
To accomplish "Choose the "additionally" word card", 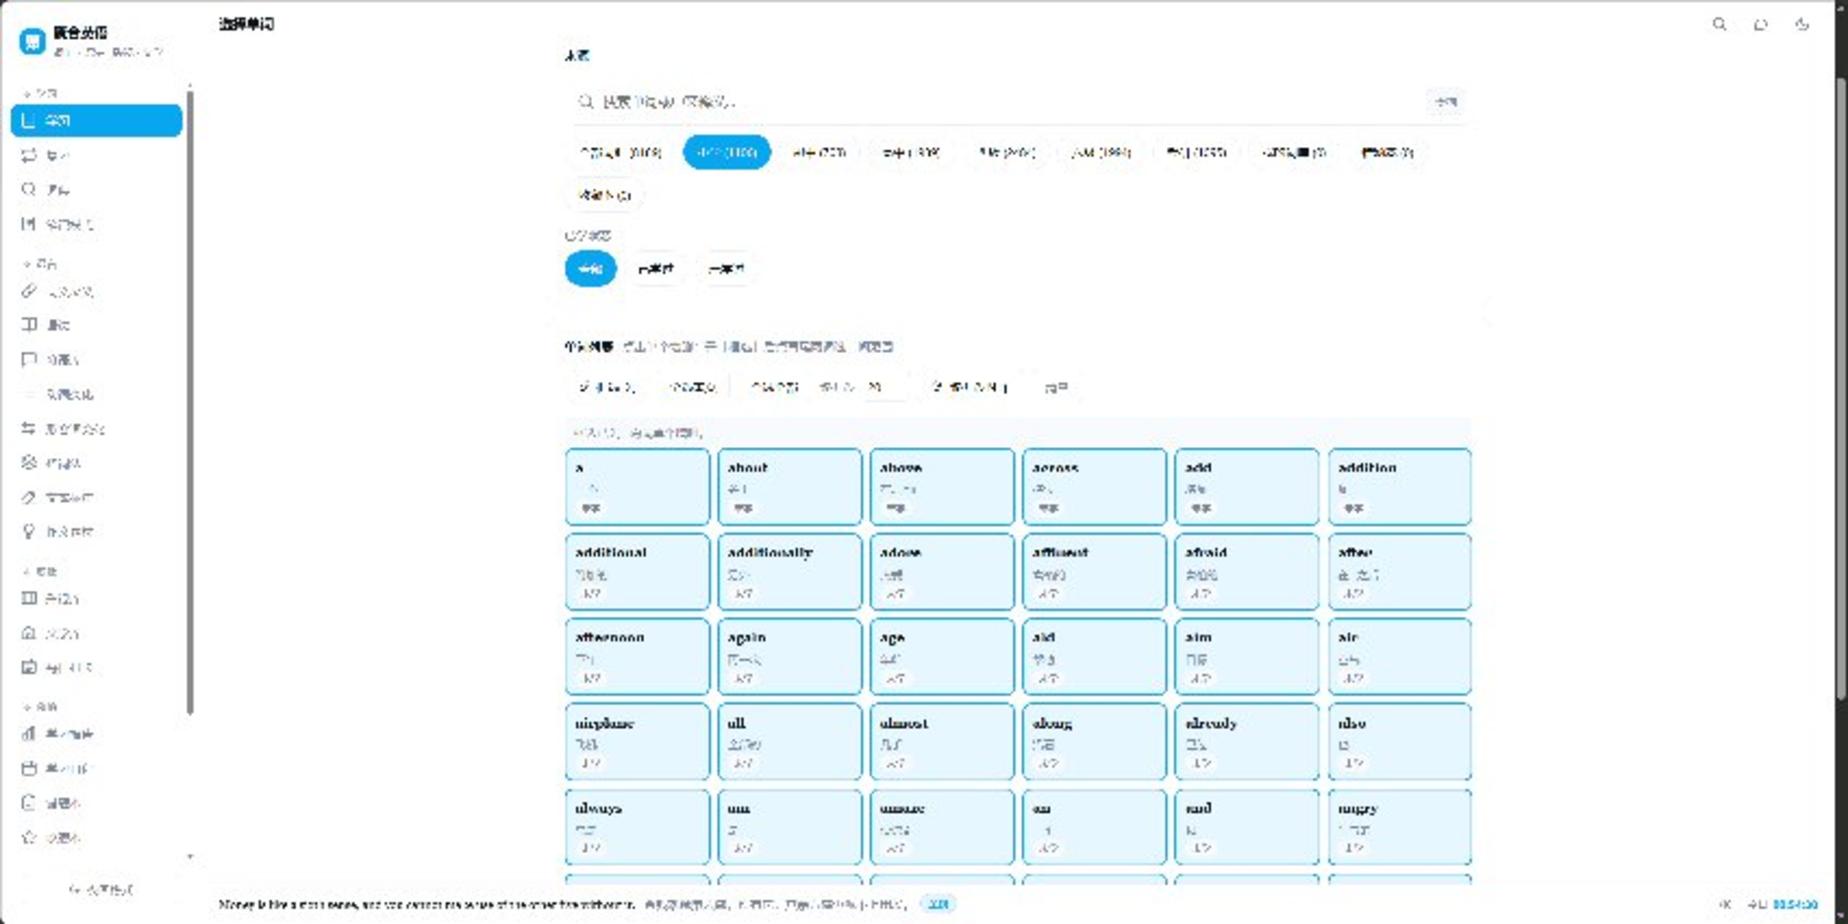I will coord(789,572).
